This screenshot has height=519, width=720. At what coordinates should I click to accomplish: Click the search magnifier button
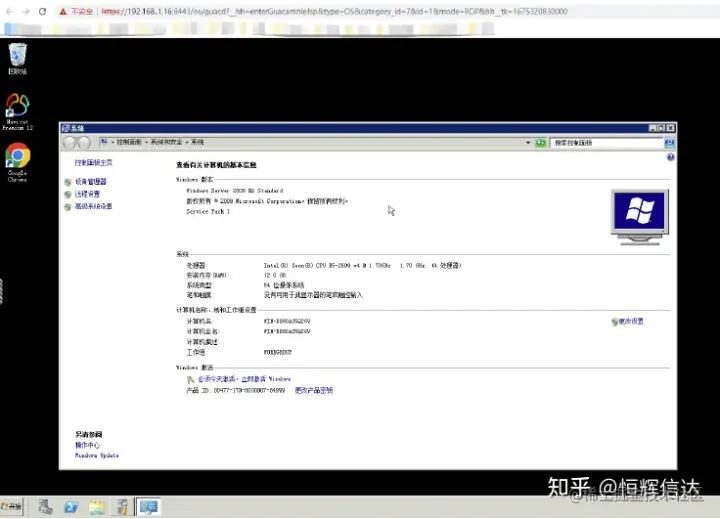pos(669,143)
